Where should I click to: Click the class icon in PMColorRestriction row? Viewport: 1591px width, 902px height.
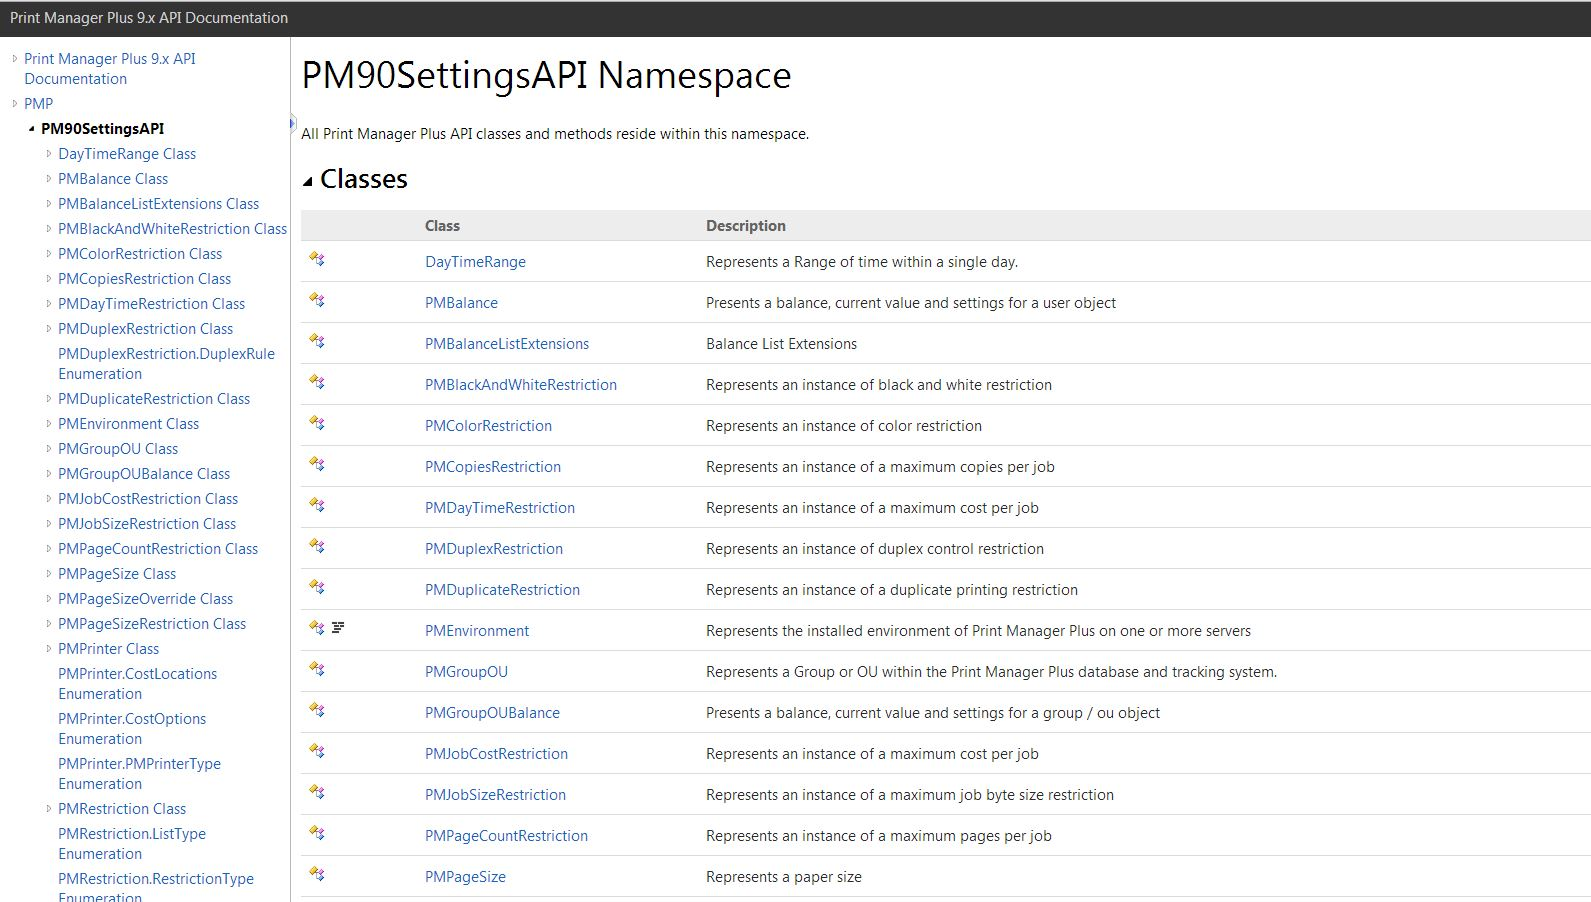(x=317, y=424)
